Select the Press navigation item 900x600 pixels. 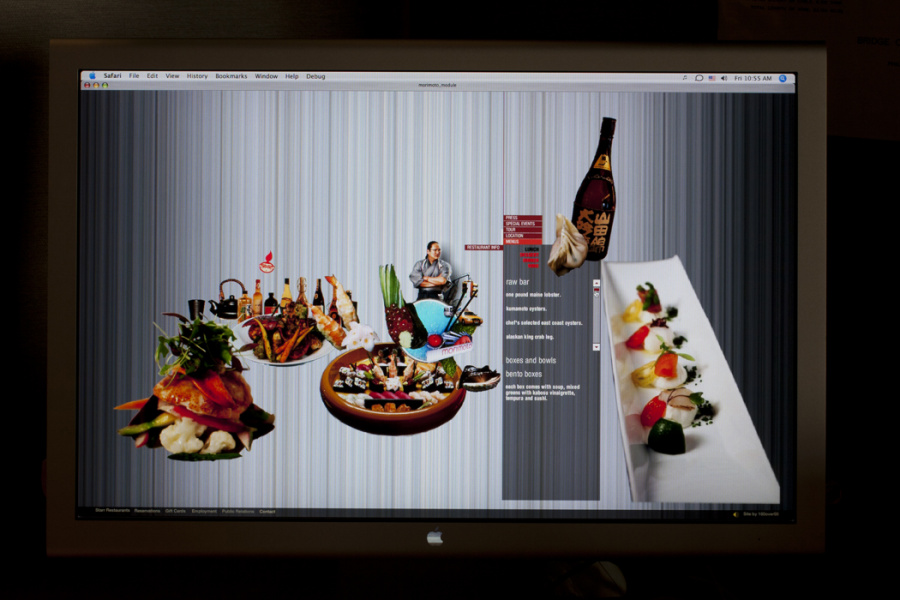pyautogui.click(x=513, y=217)
